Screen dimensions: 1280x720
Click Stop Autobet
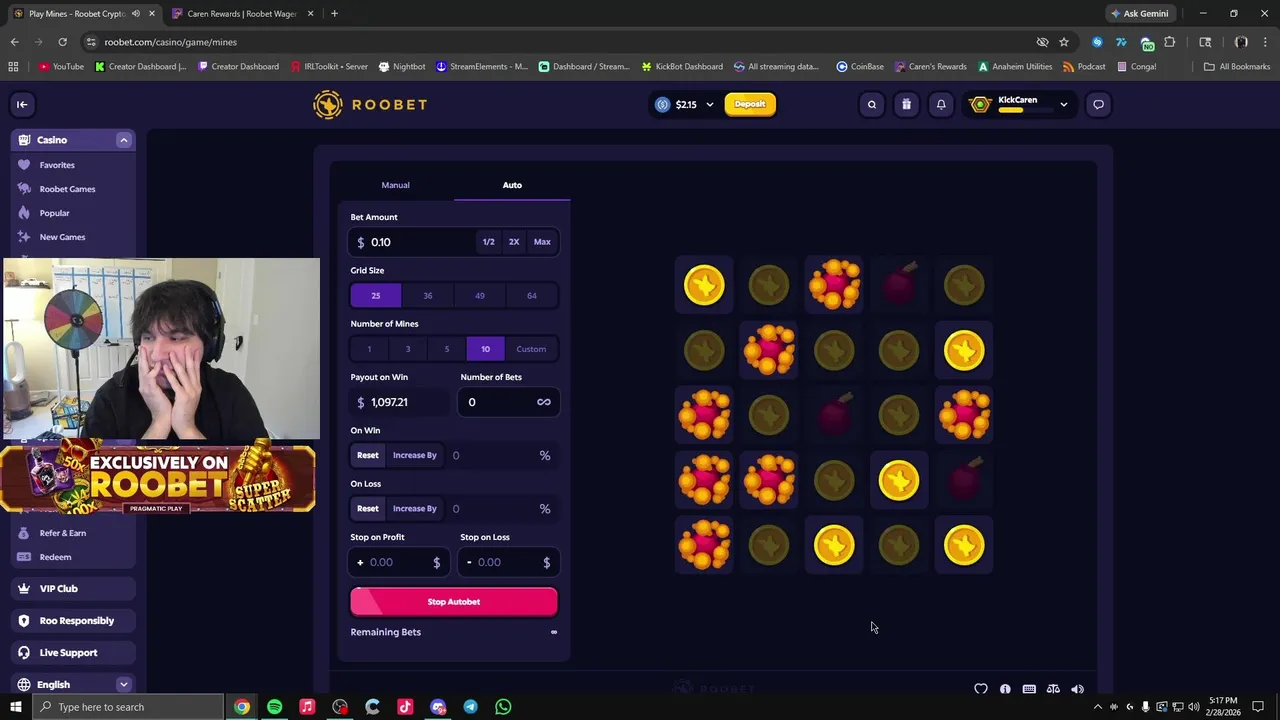(x=454, y=602)
